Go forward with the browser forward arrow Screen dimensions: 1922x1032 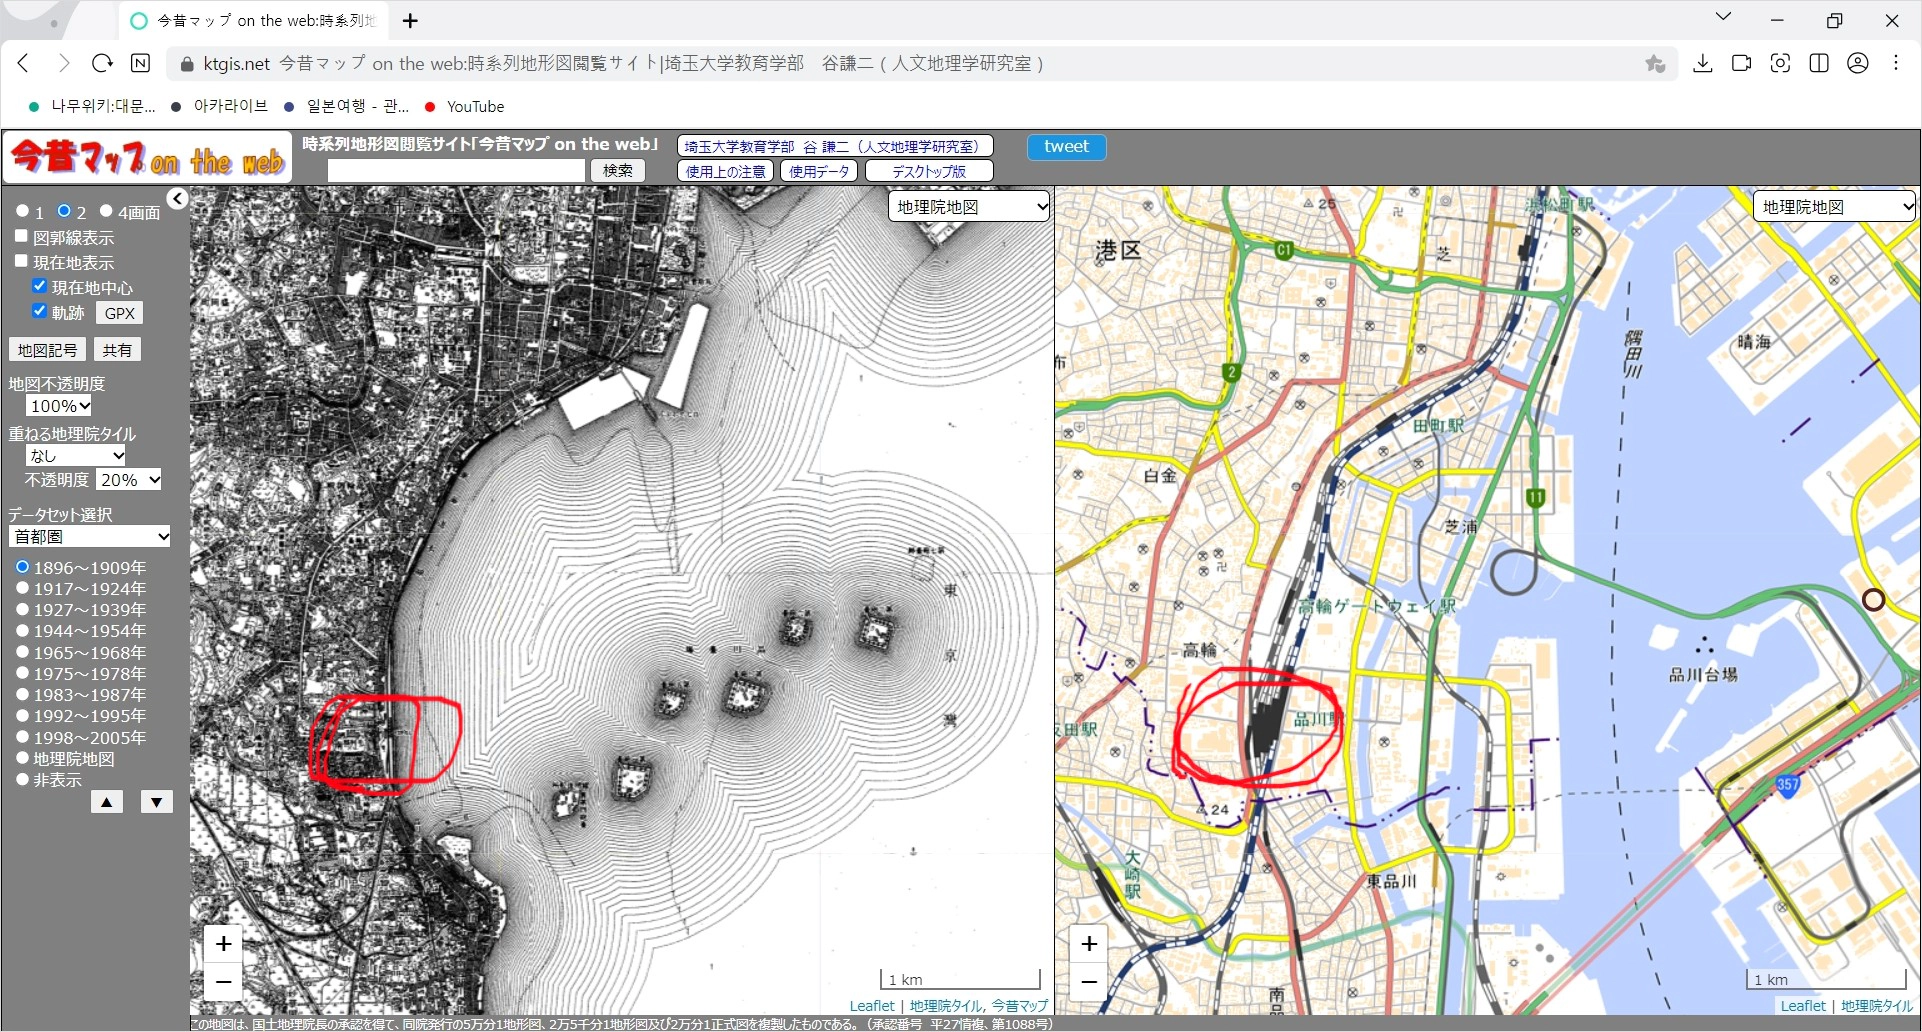coord(64,63)
